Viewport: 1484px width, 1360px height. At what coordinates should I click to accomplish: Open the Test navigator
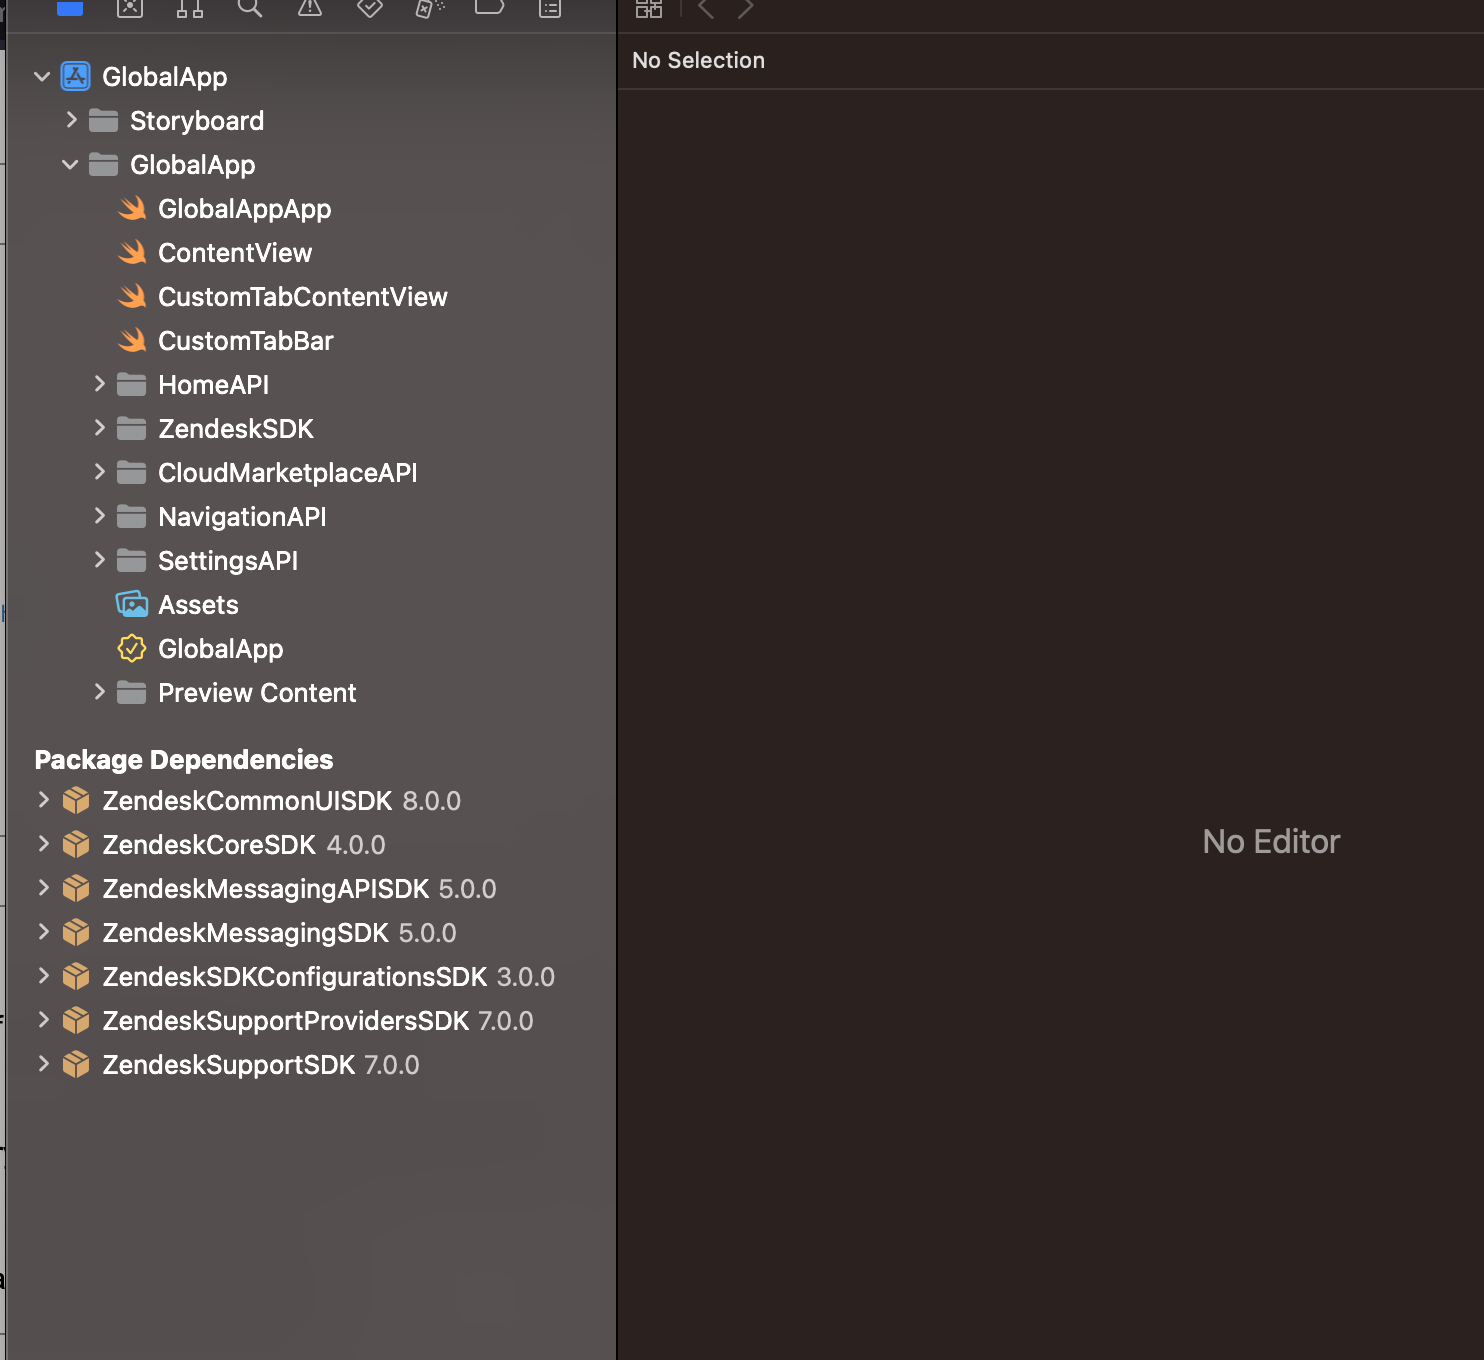click(x=370, y=8)
